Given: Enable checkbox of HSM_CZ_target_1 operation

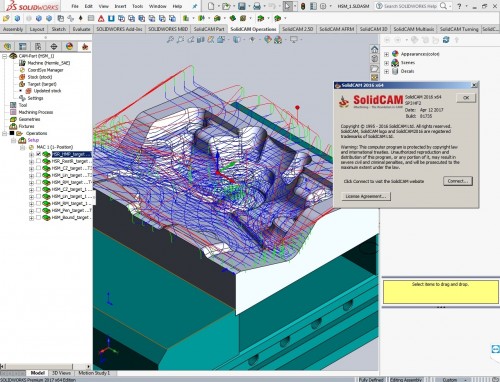Looking at the screenshot, I should point(38,189).
